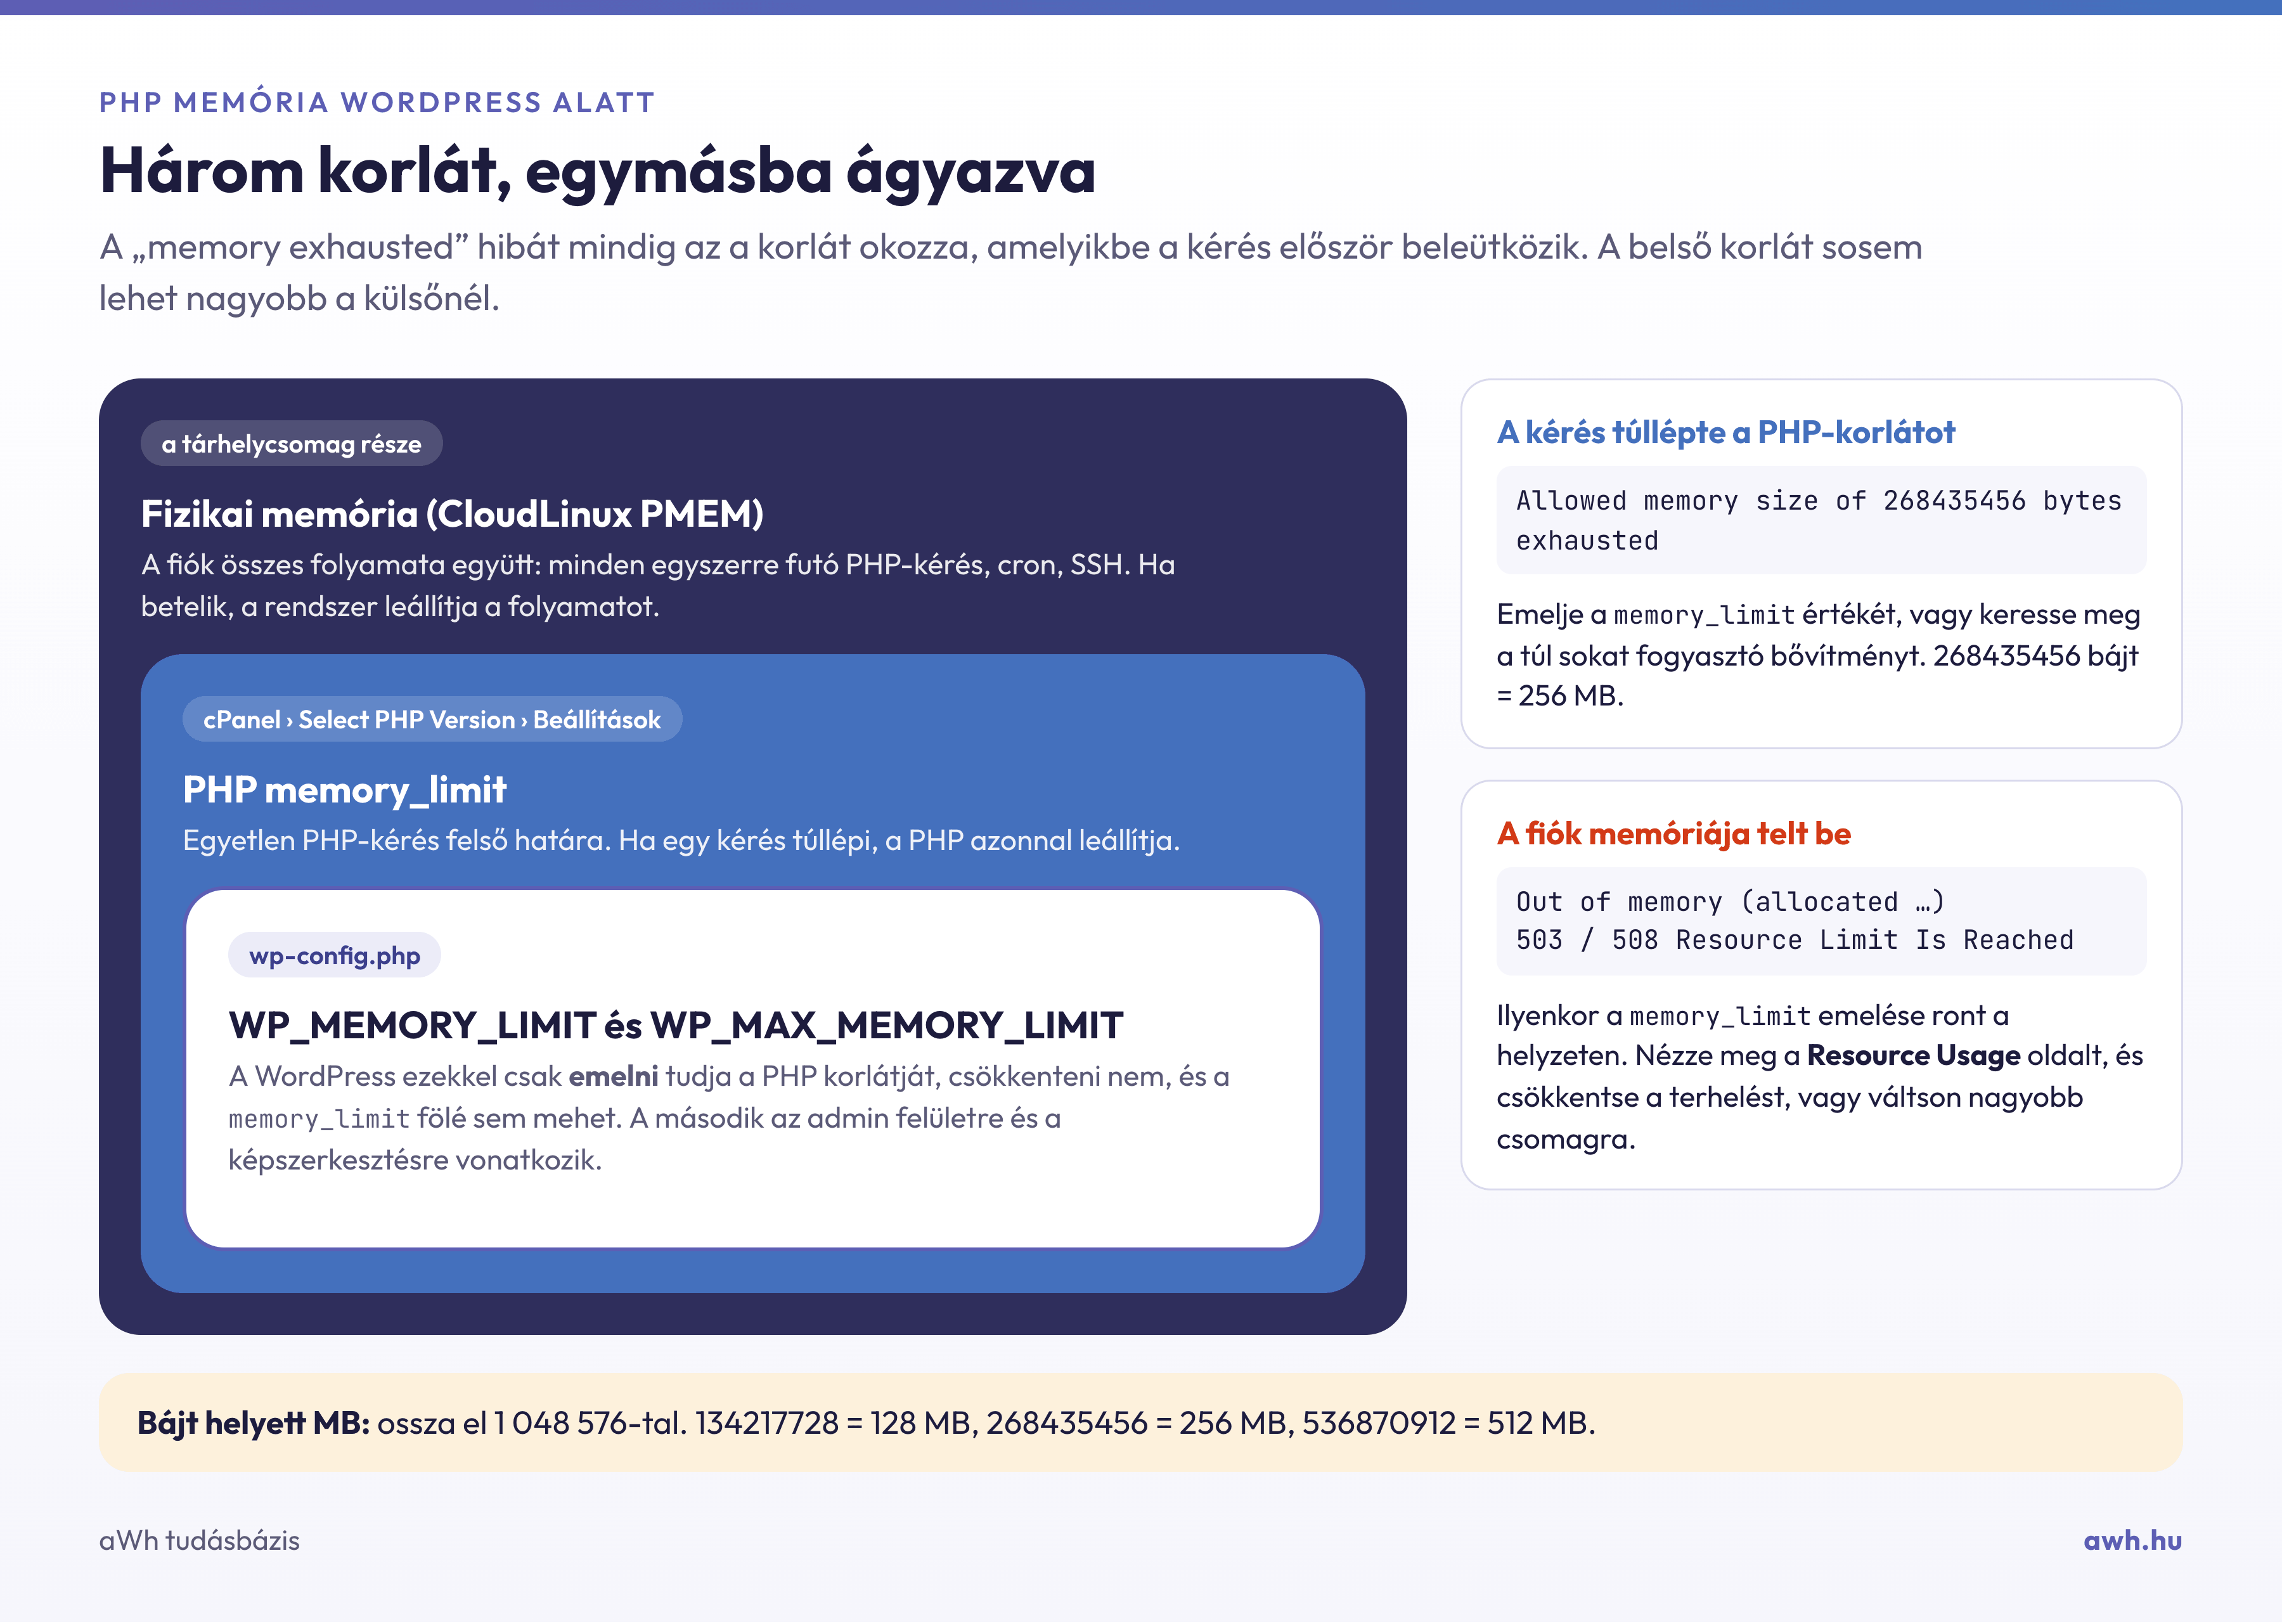Click the 'Fizikai memória (CloudLinux PMEM)' heading
The height and width of the screenshot is (1624, 2282).
coord(452,514)
